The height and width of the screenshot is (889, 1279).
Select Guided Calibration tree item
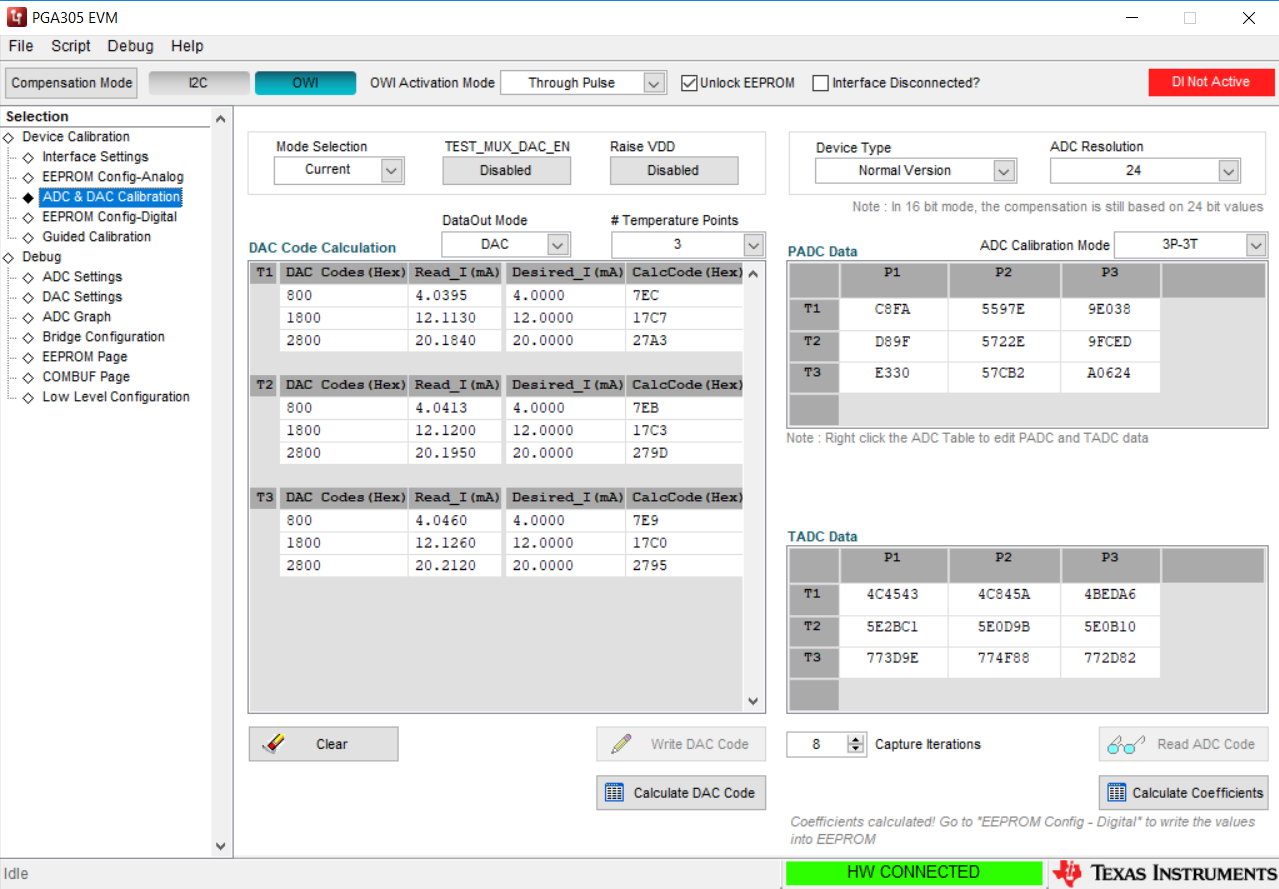coord(97,237)
